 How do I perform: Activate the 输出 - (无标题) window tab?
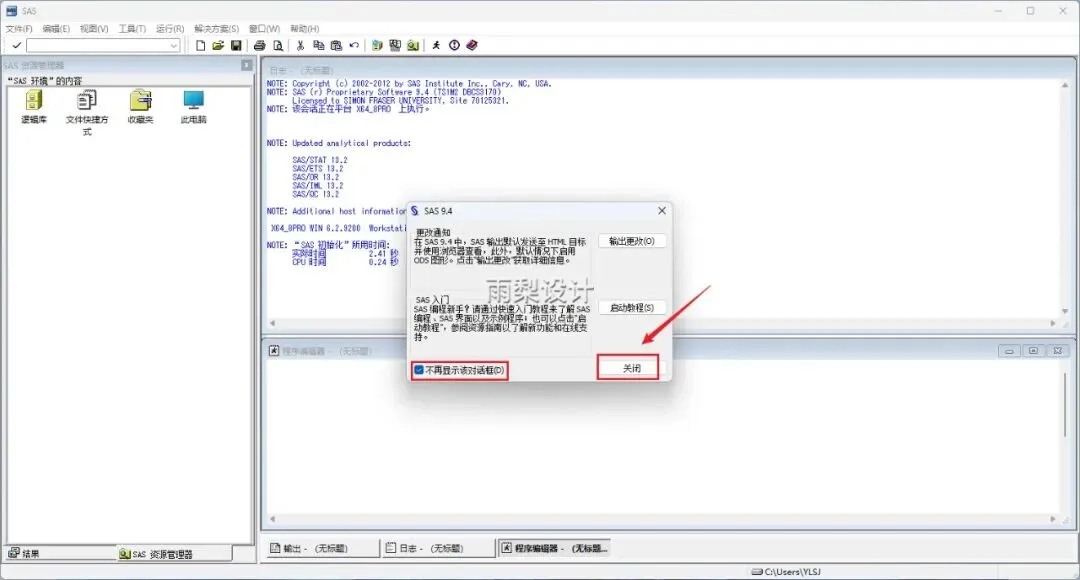tap(322, 548)
